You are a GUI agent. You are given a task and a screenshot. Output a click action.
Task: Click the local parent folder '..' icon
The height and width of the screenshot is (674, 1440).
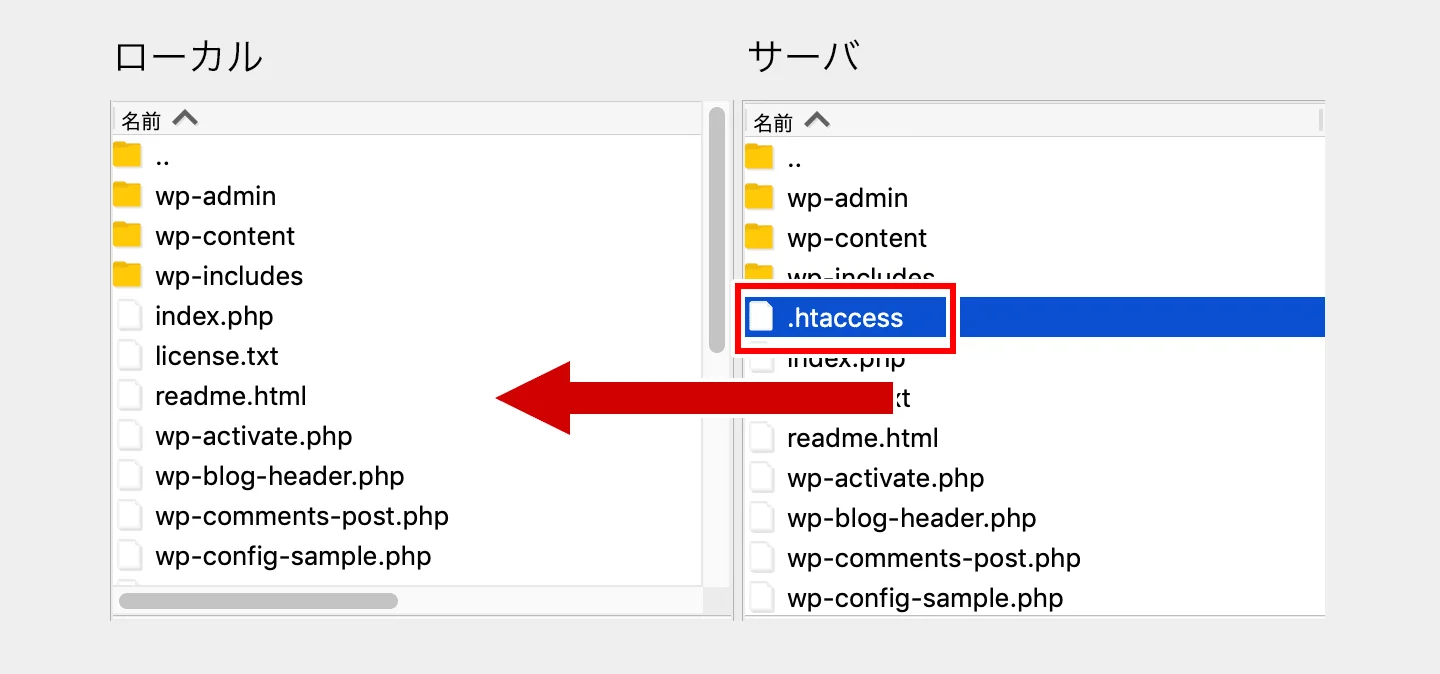tap(127, 155)
